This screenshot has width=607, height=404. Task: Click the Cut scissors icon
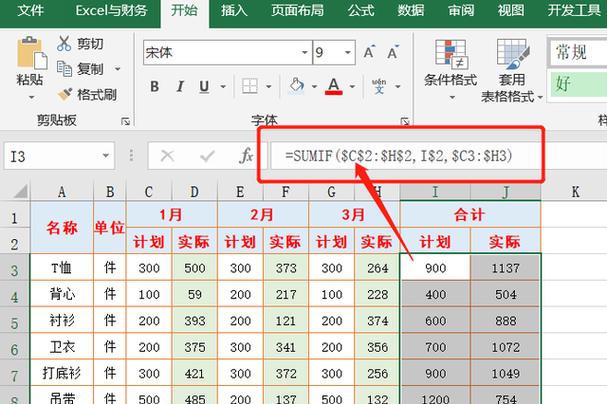pyautogui.click(x=64, y=44)
